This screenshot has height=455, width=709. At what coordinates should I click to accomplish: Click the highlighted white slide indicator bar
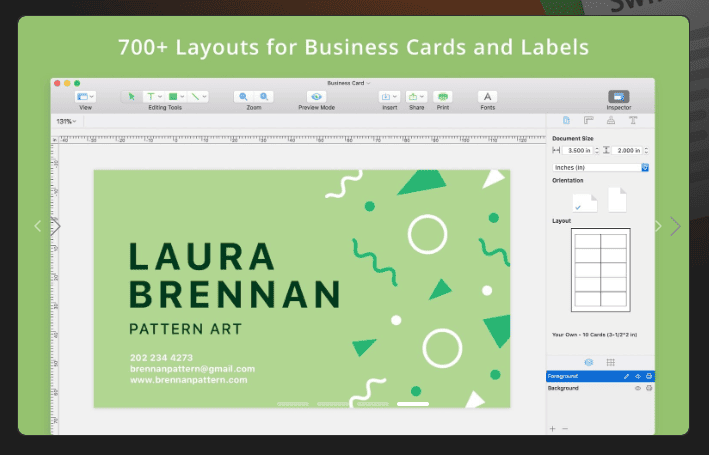click(413, 404)
